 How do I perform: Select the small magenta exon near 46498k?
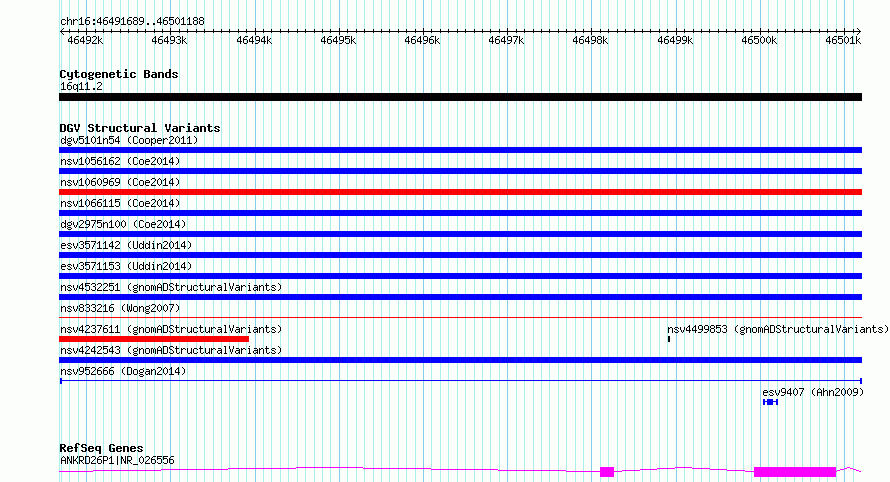click(607, 472)
